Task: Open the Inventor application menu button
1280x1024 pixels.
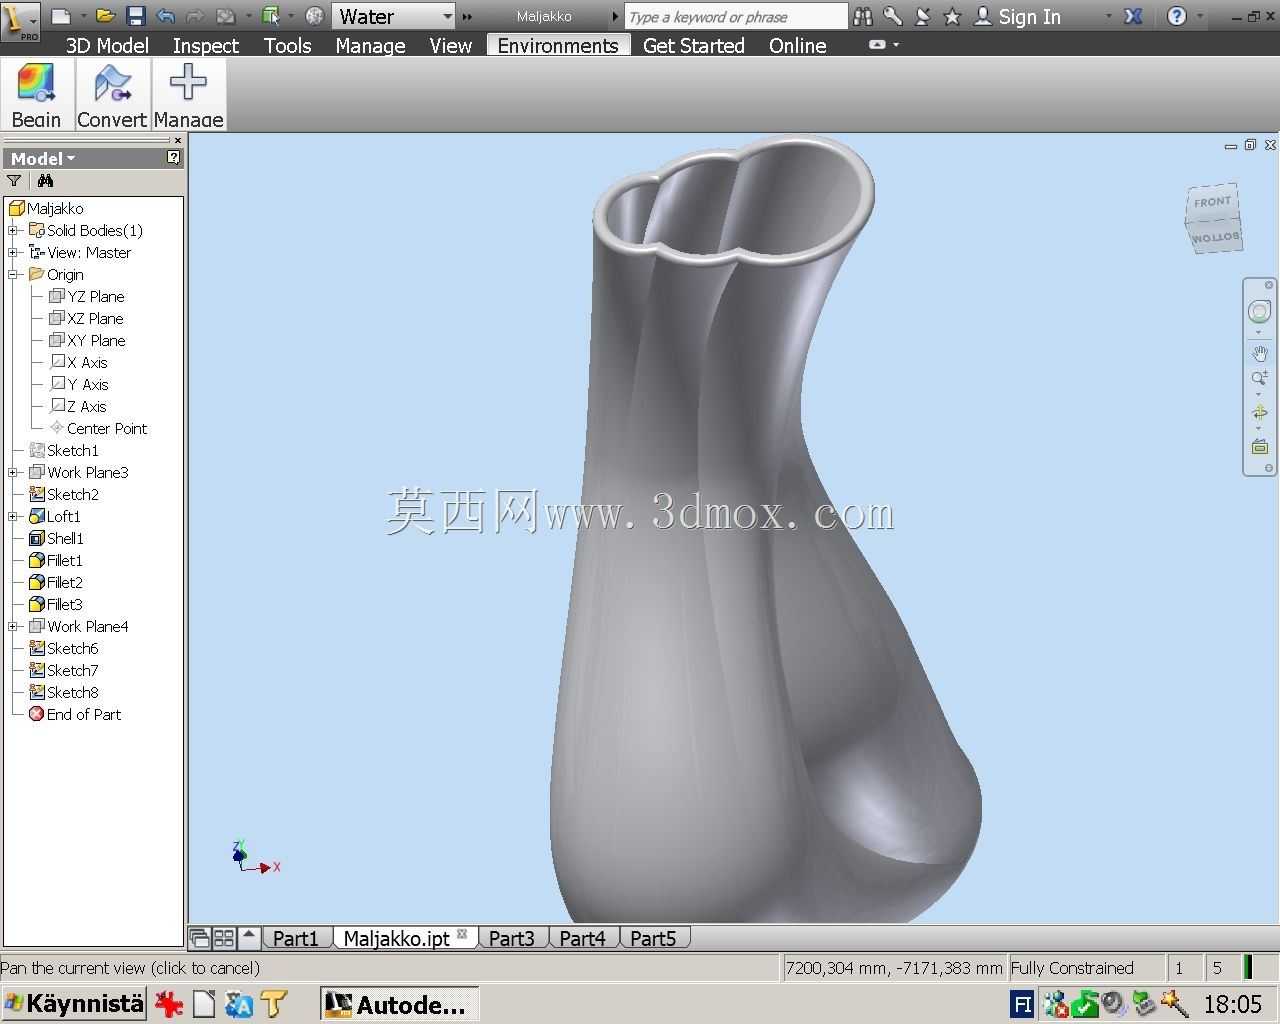Action: [20, 20]
